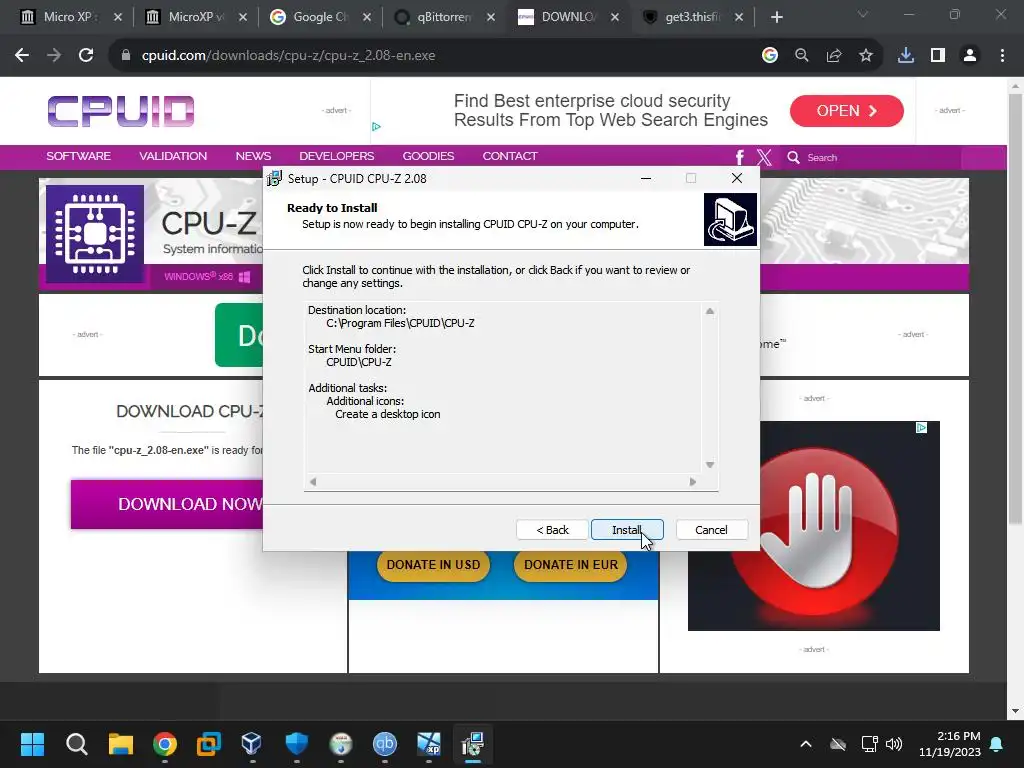
Task: Reload the current page
Action: [x=86, y=56]
